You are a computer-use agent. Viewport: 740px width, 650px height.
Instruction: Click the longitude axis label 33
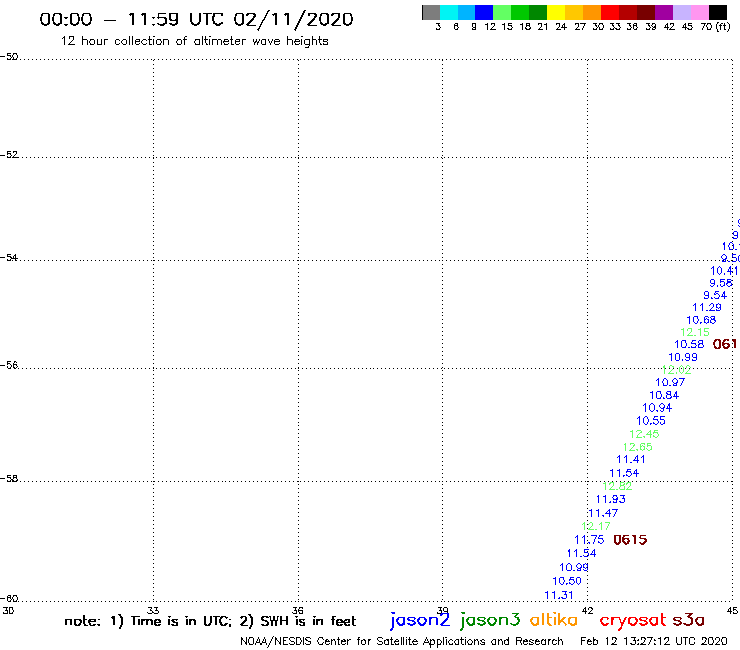[x=153, y=610]
